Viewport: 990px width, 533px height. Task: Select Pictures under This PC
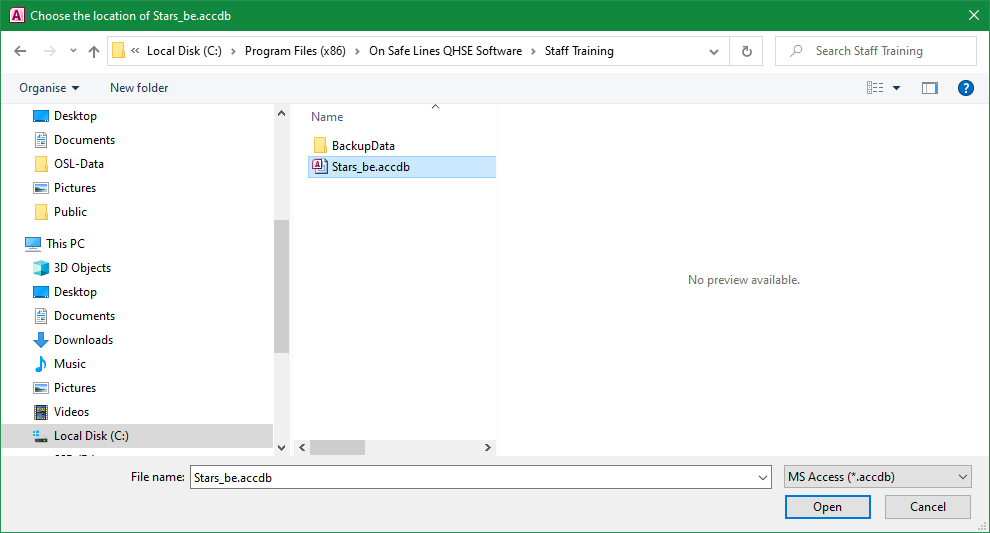tap(75, 388)
